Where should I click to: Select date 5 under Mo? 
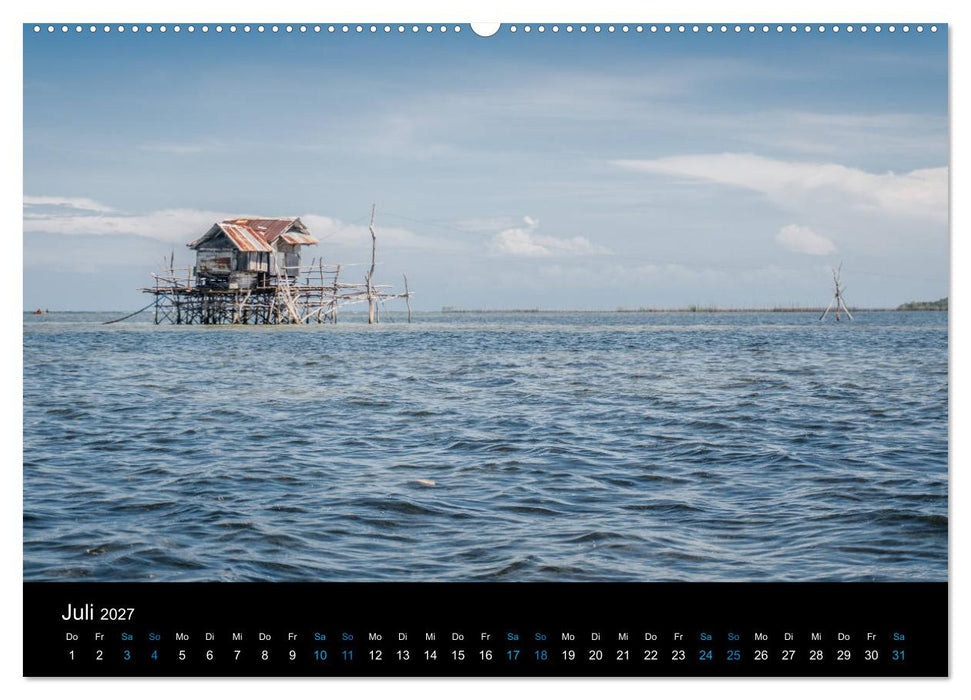(182, 655)
